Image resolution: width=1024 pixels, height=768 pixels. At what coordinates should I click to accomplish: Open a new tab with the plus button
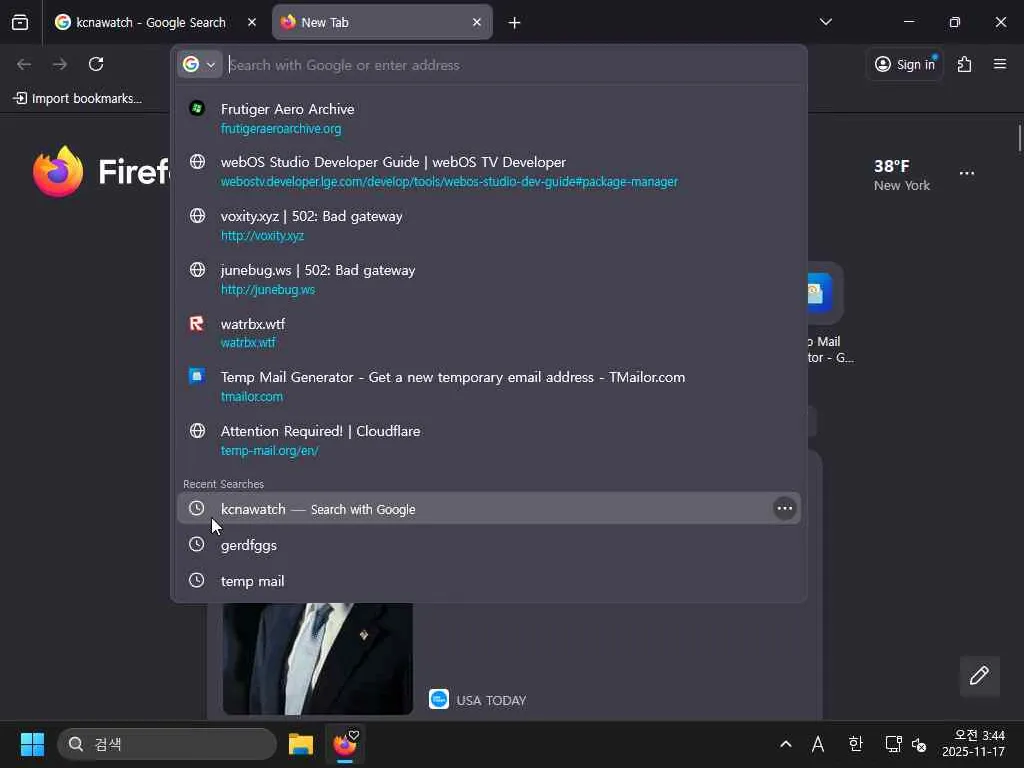coord(515,23)
